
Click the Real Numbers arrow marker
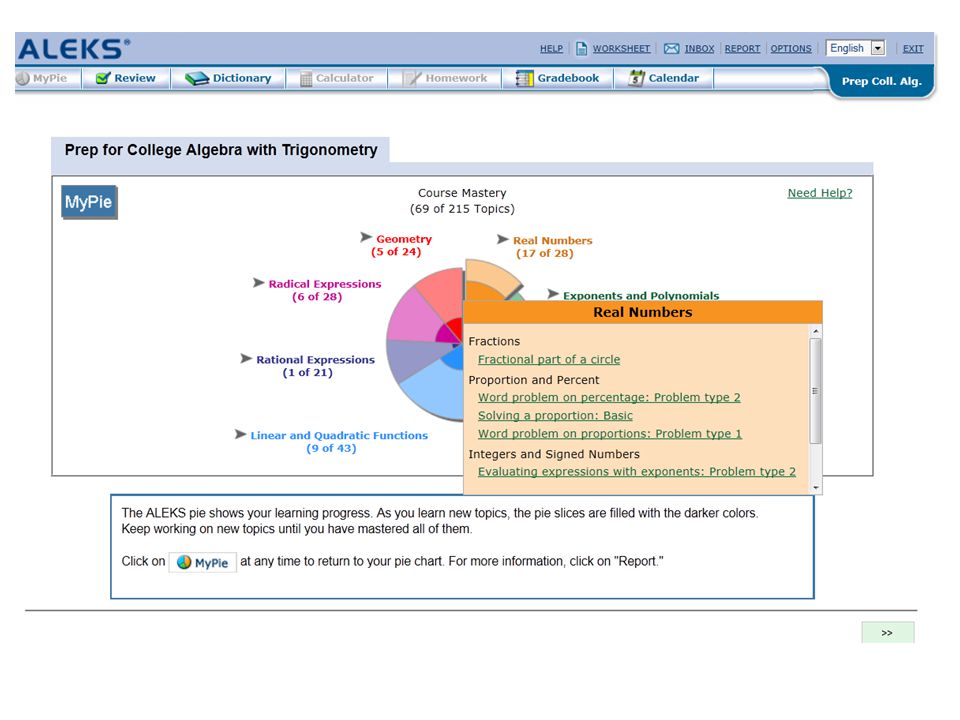[502, 239]
